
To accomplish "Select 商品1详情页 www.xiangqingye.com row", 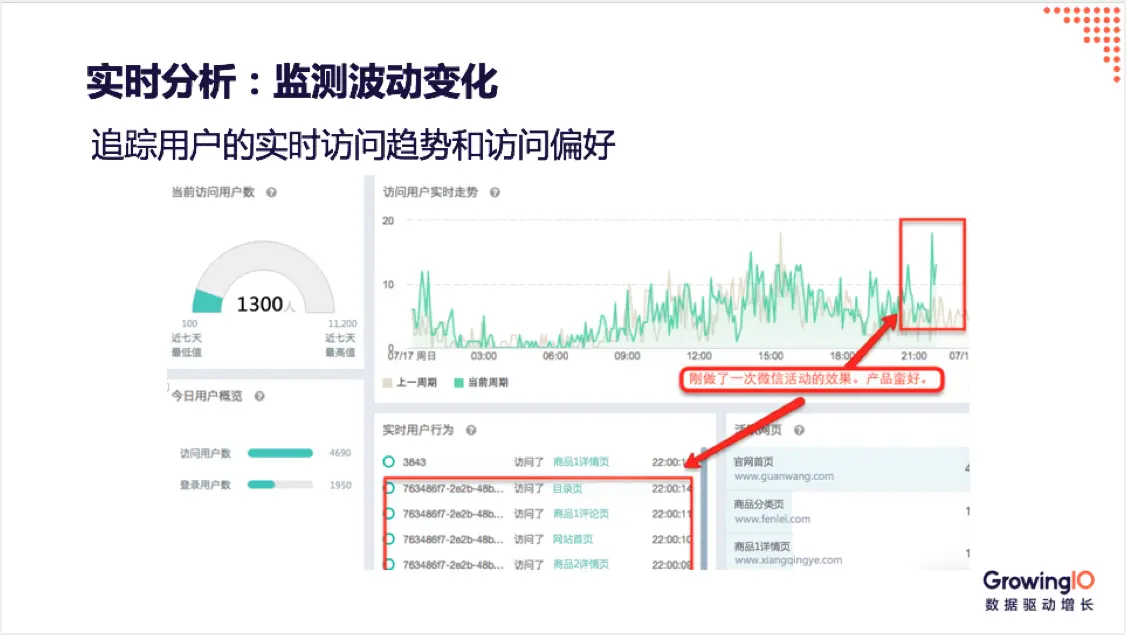I will coord(849,552).
